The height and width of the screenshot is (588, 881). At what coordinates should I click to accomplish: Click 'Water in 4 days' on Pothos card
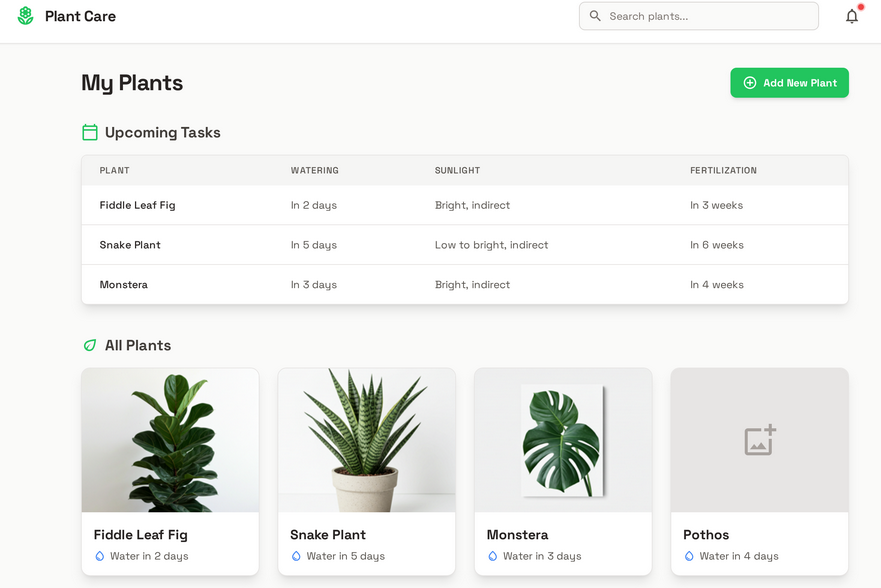click(739, 556)
